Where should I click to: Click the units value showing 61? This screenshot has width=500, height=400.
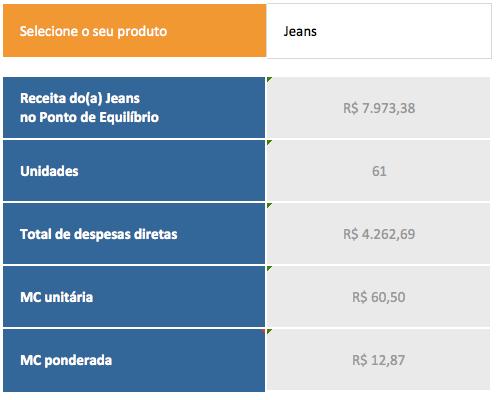pyautogui.click(x=379, y=171)
